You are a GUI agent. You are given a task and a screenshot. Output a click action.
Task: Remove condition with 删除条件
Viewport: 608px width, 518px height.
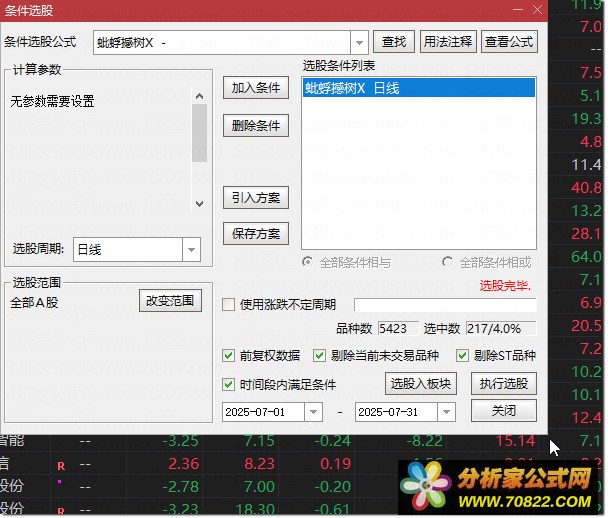click(256, 126)
